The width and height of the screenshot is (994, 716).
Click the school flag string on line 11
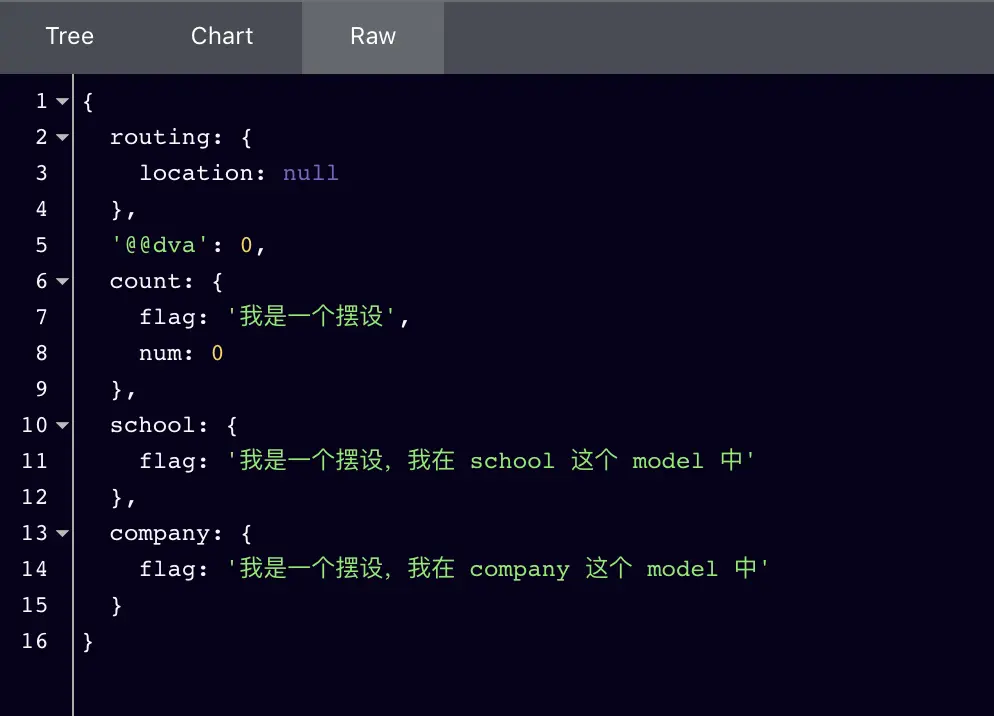(x=491, y=460)
